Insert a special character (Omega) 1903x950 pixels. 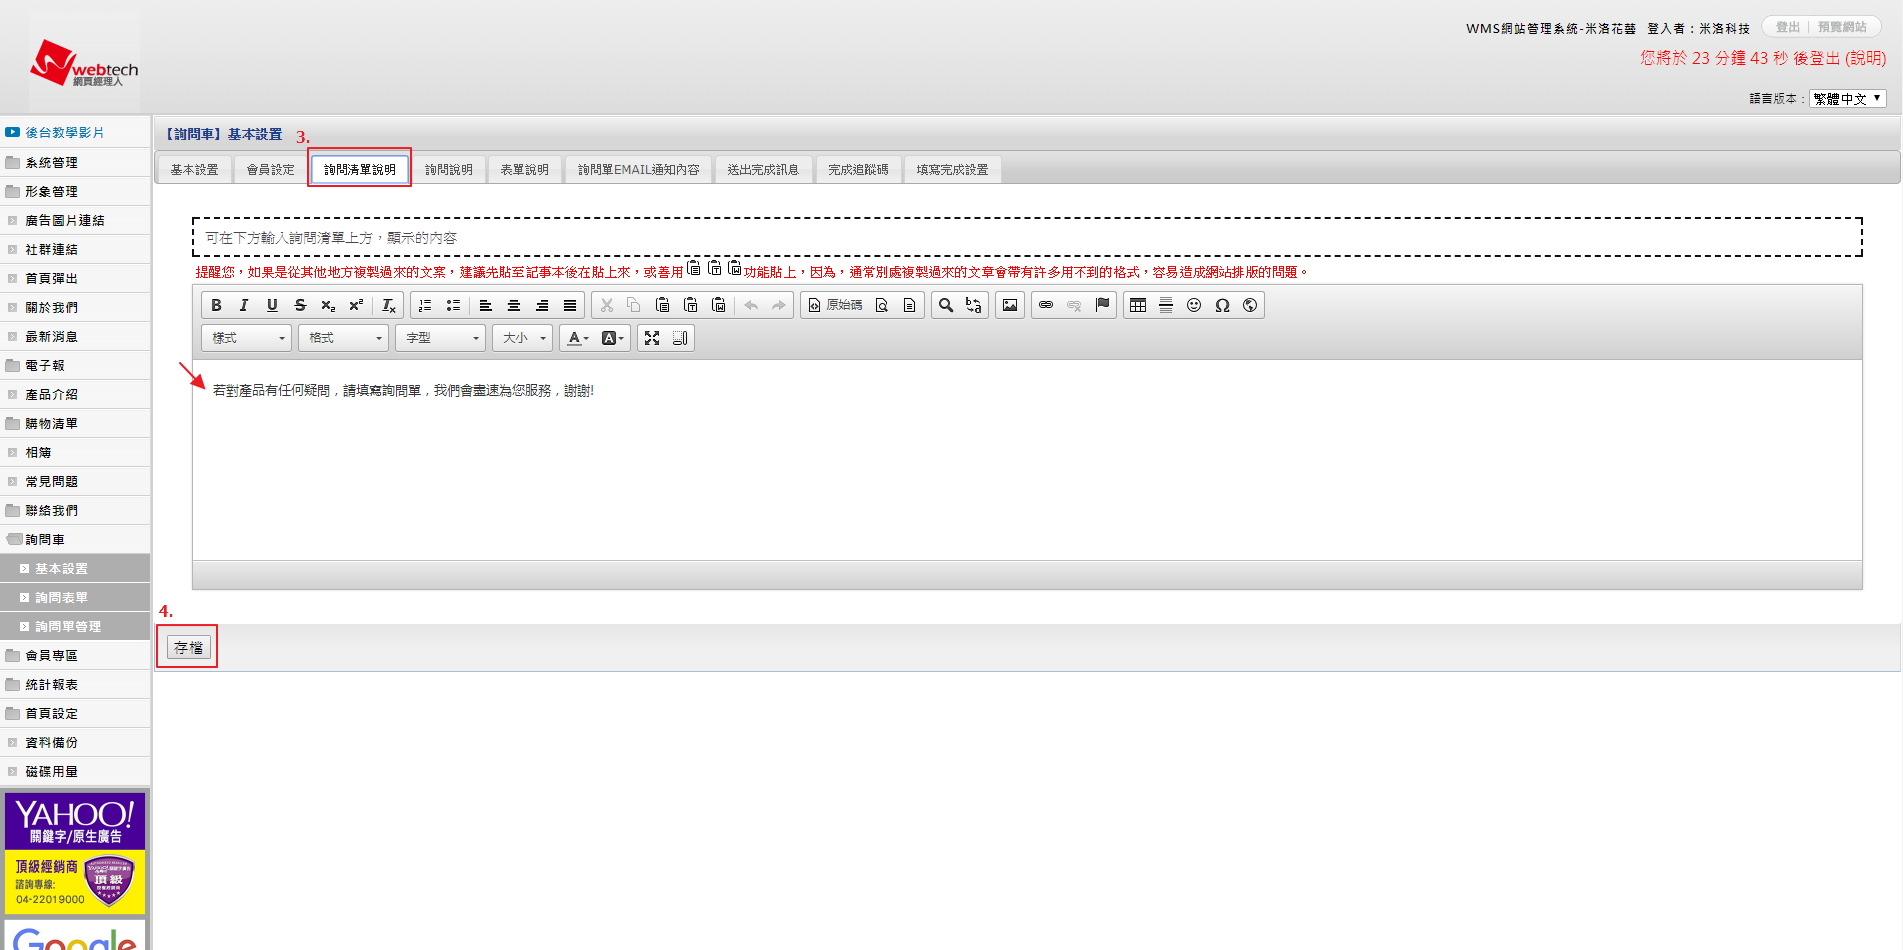[x=1222, y=305]
